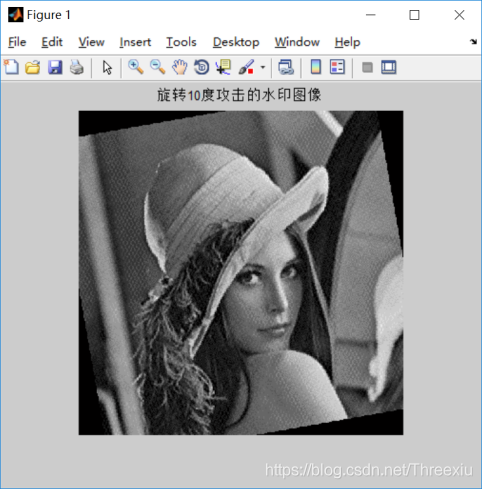Save the figure with the floppy disk icon
The width and height of the screenshot is (482, 489).
(55, 67)
